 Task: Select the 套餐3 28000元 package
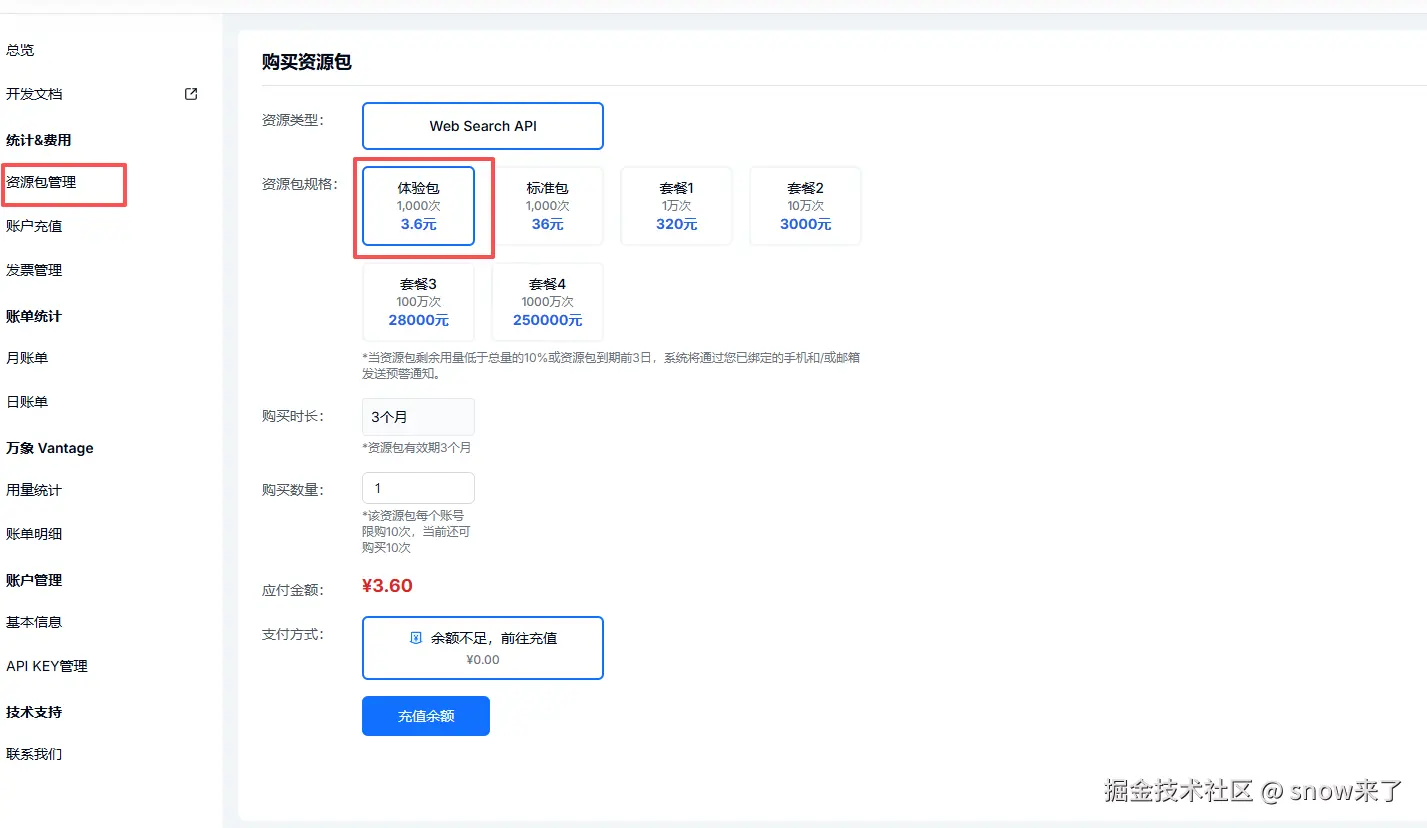[x=418, y=302]
